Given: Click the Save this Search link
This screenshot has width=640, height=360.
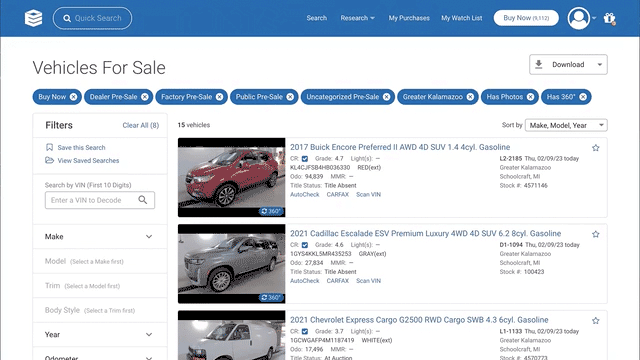Looking at the screenshot, I should 81,147.
